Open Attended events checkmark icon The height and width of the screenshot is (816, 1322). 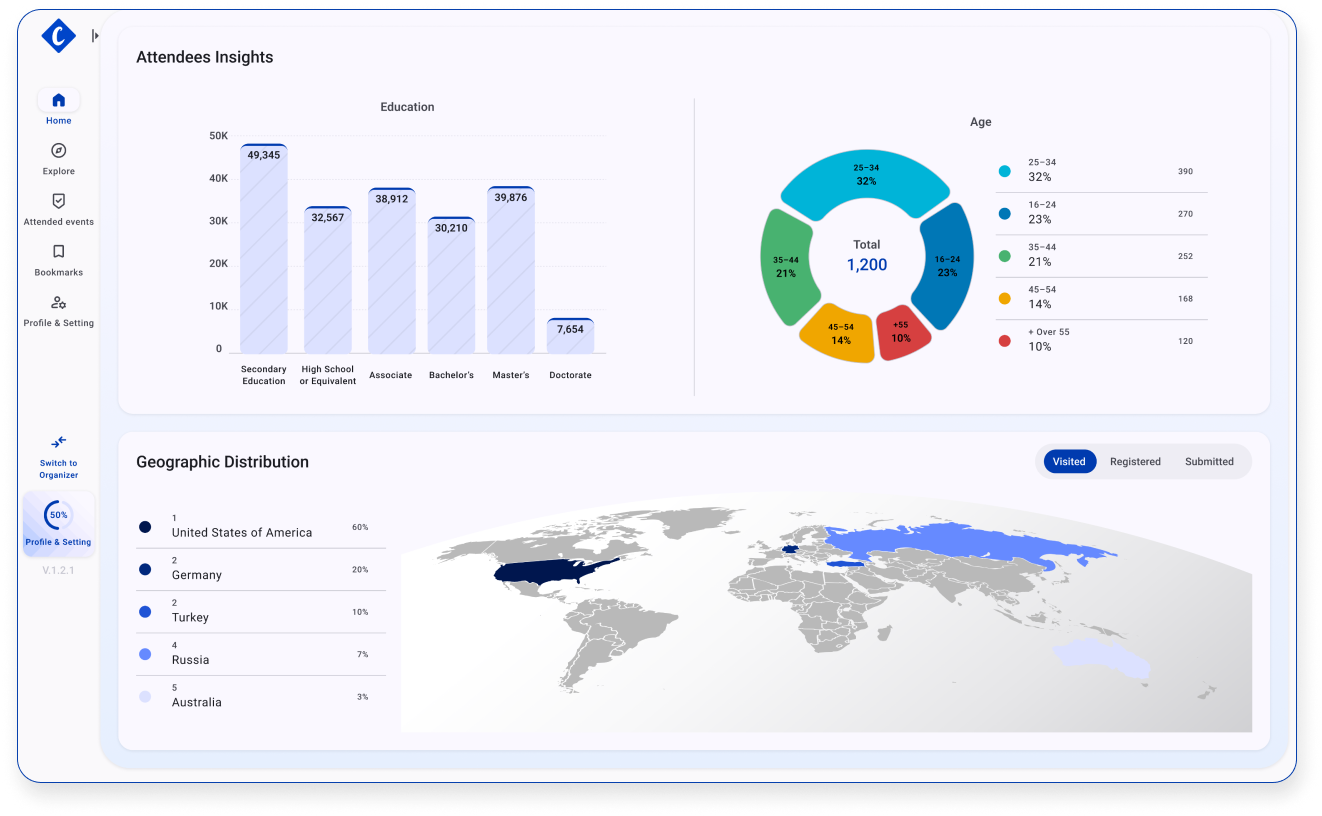coord(58,201)
